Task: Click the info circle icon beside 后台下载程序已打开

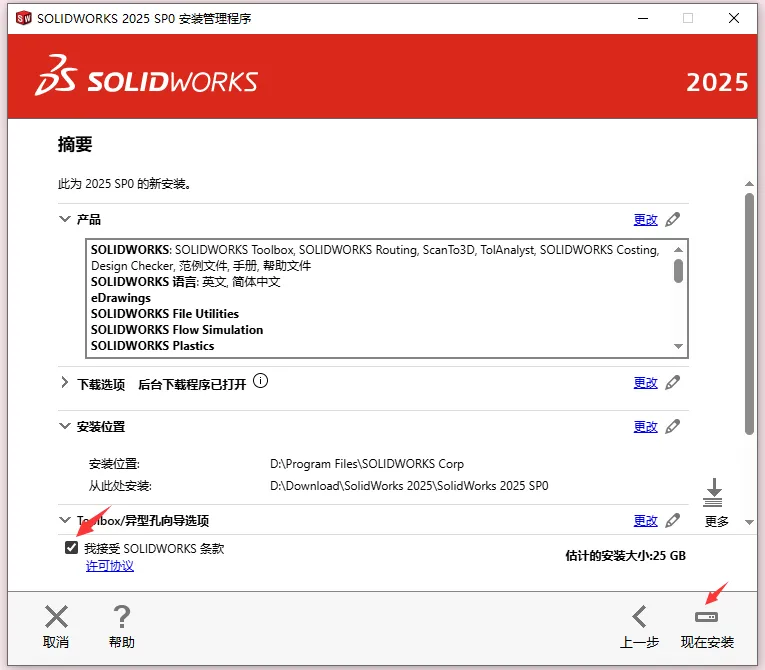Action: pyautogui.click(x=261, y=381)
